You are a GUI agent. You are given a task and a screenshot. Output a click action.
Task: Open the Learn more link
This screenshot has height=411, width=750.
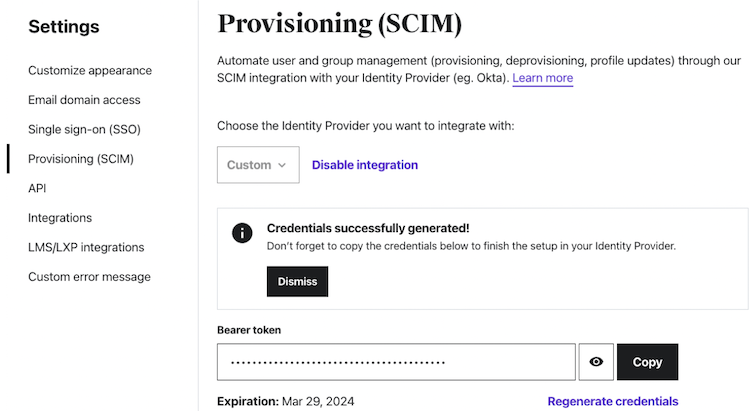tap(543, 78)
